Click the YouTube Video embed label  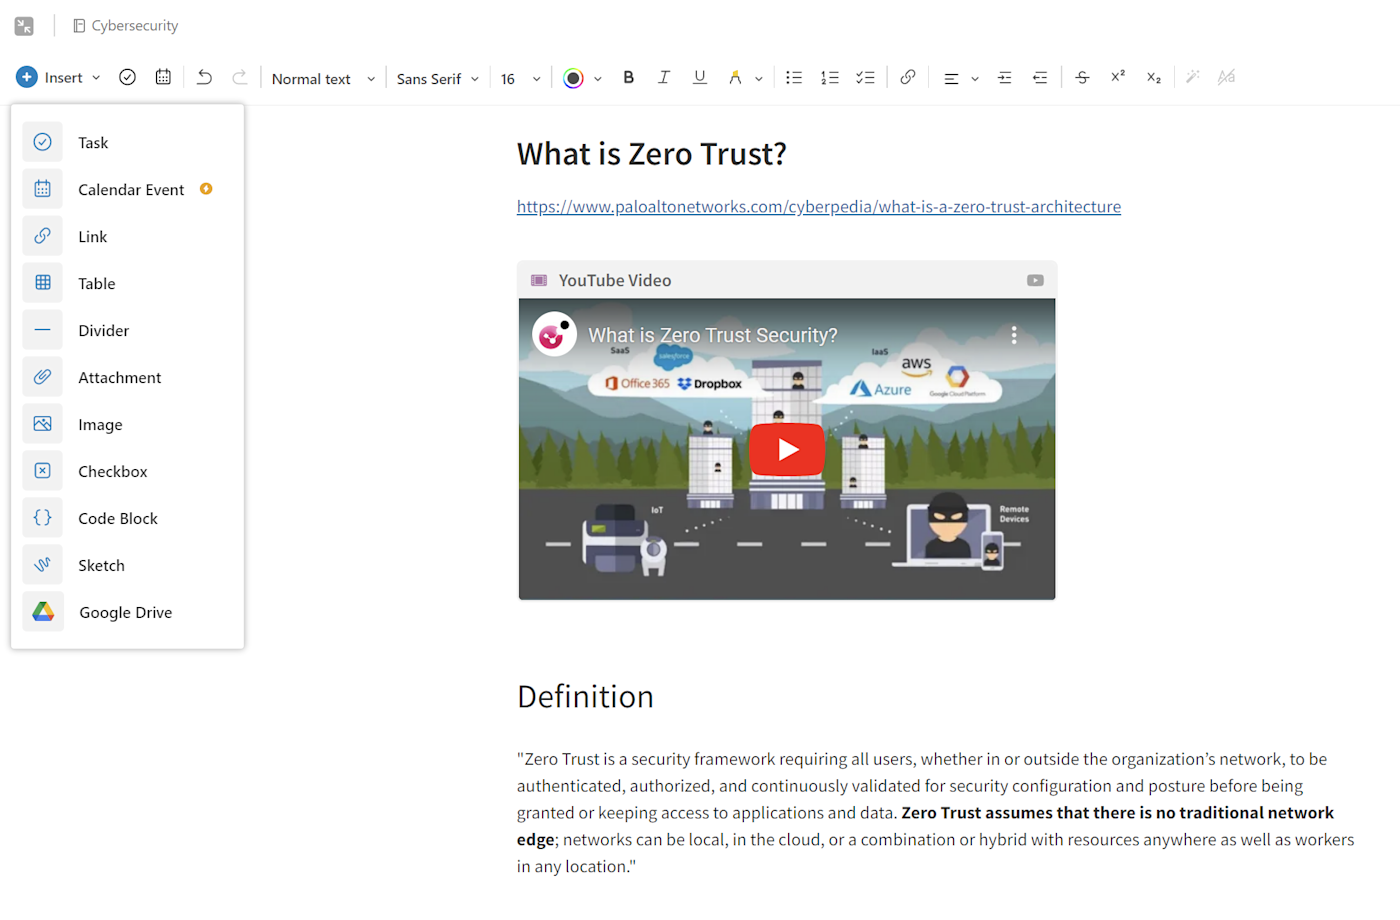(615, 281)
